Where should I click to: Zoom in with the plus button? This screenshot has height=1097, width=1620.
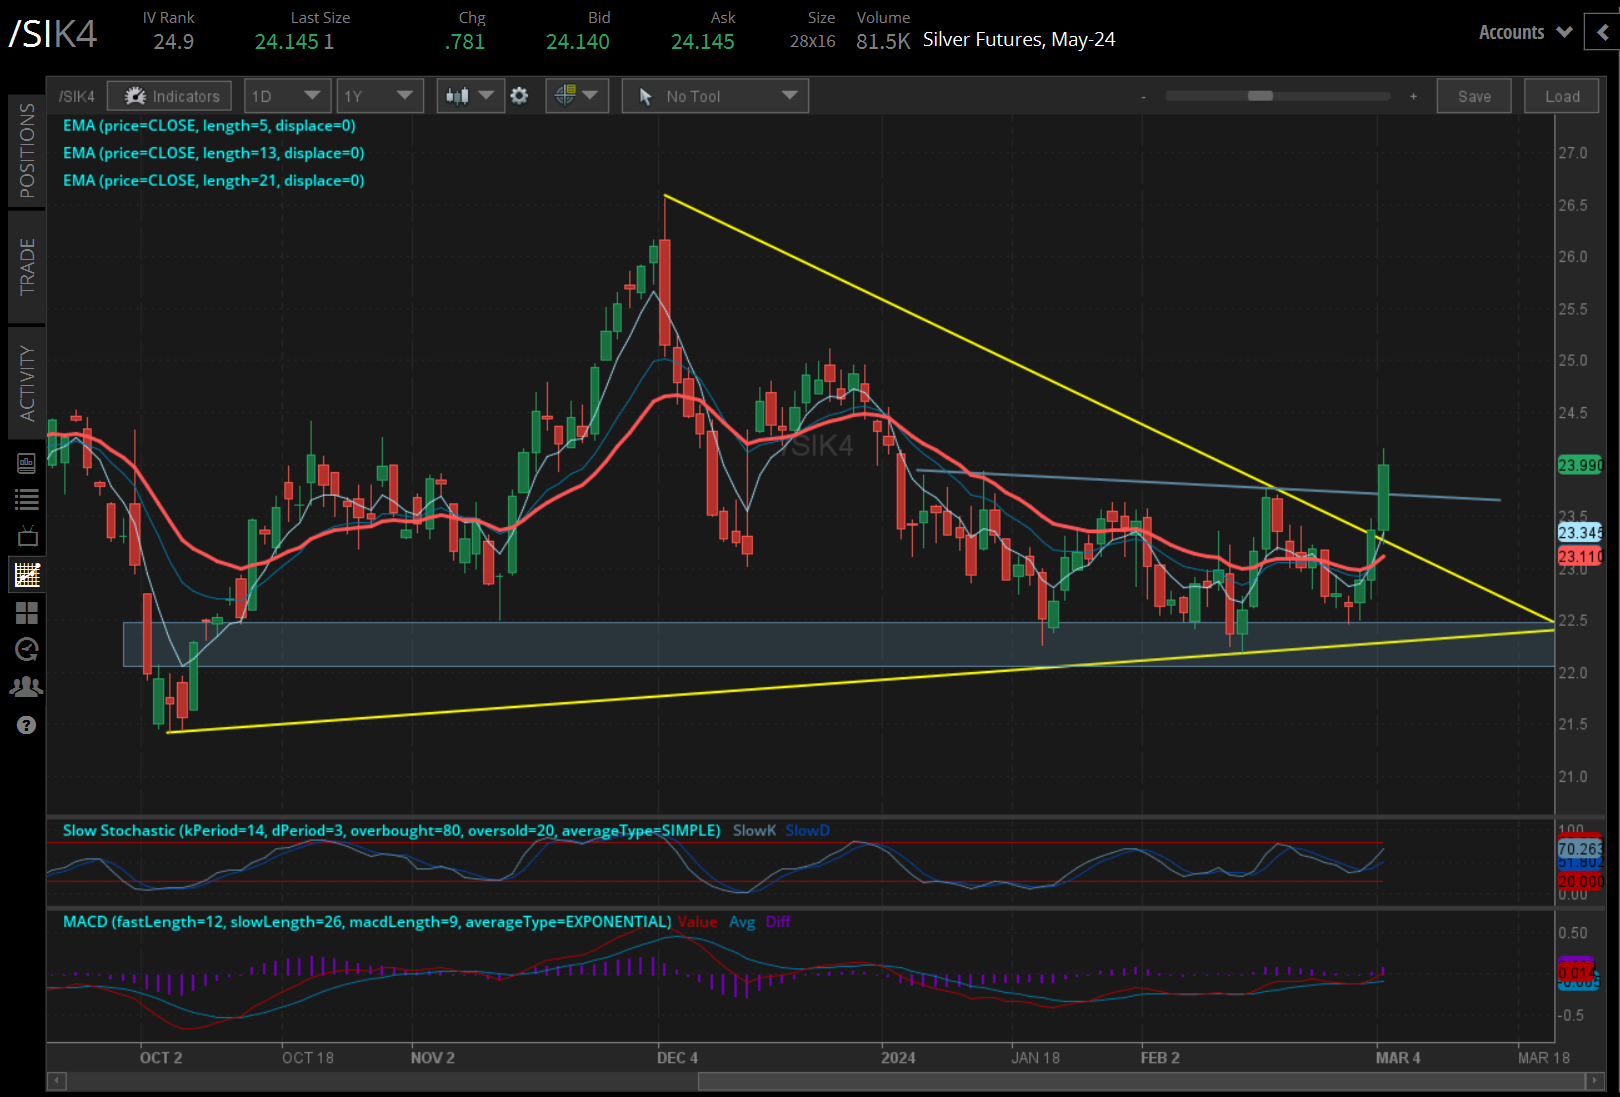pyautogui.click(x=1413, y=97)
